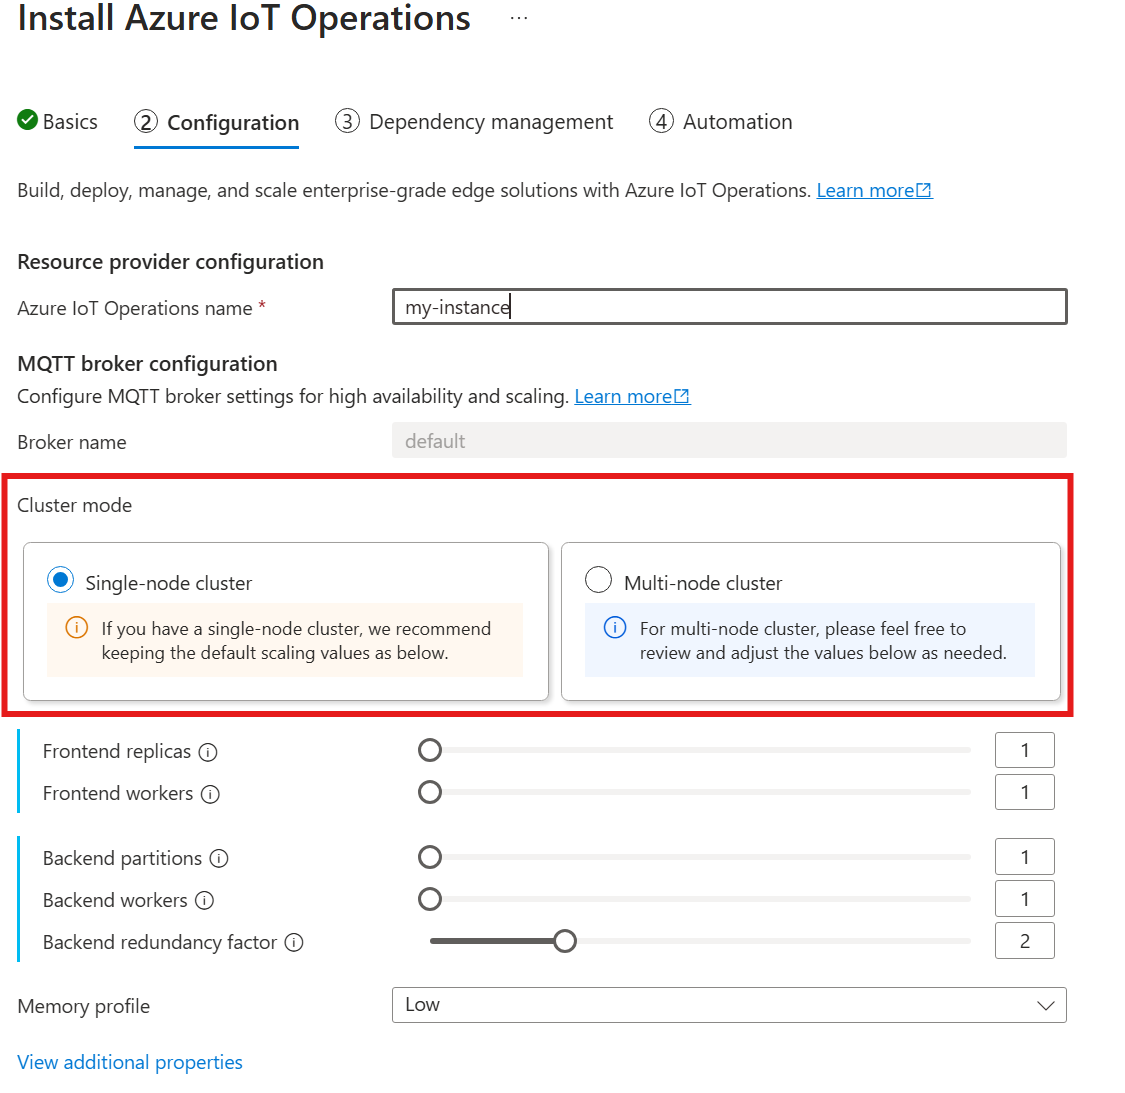
Task: Click the green checkmark on the Basics step
Action: pos(25,120)
